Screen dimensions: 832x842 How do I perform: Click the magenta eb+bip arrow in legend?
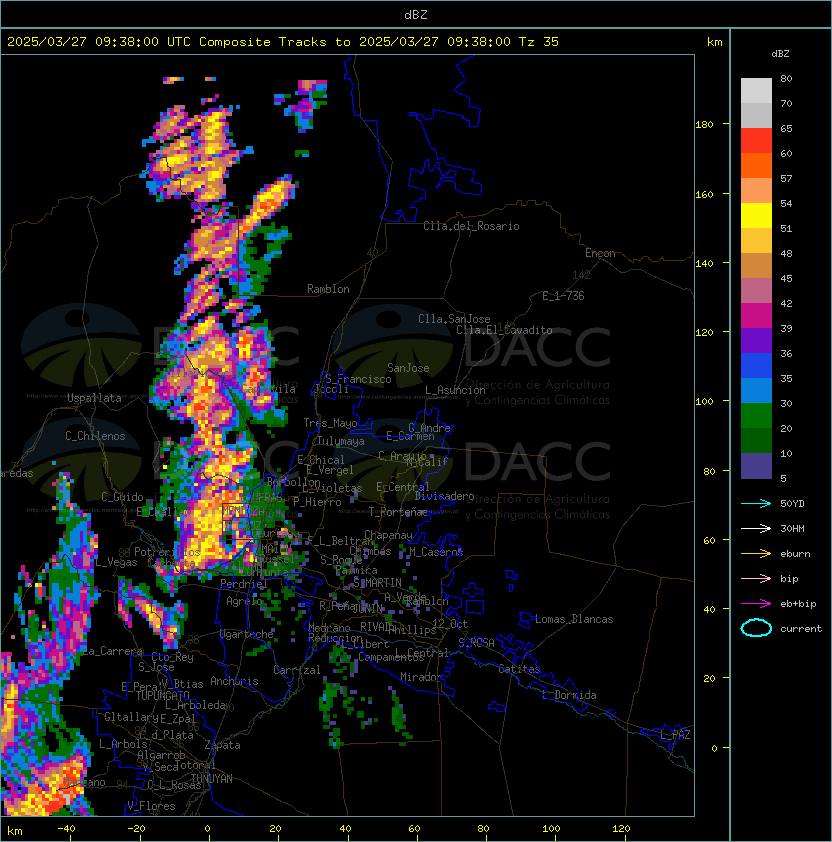756,604
